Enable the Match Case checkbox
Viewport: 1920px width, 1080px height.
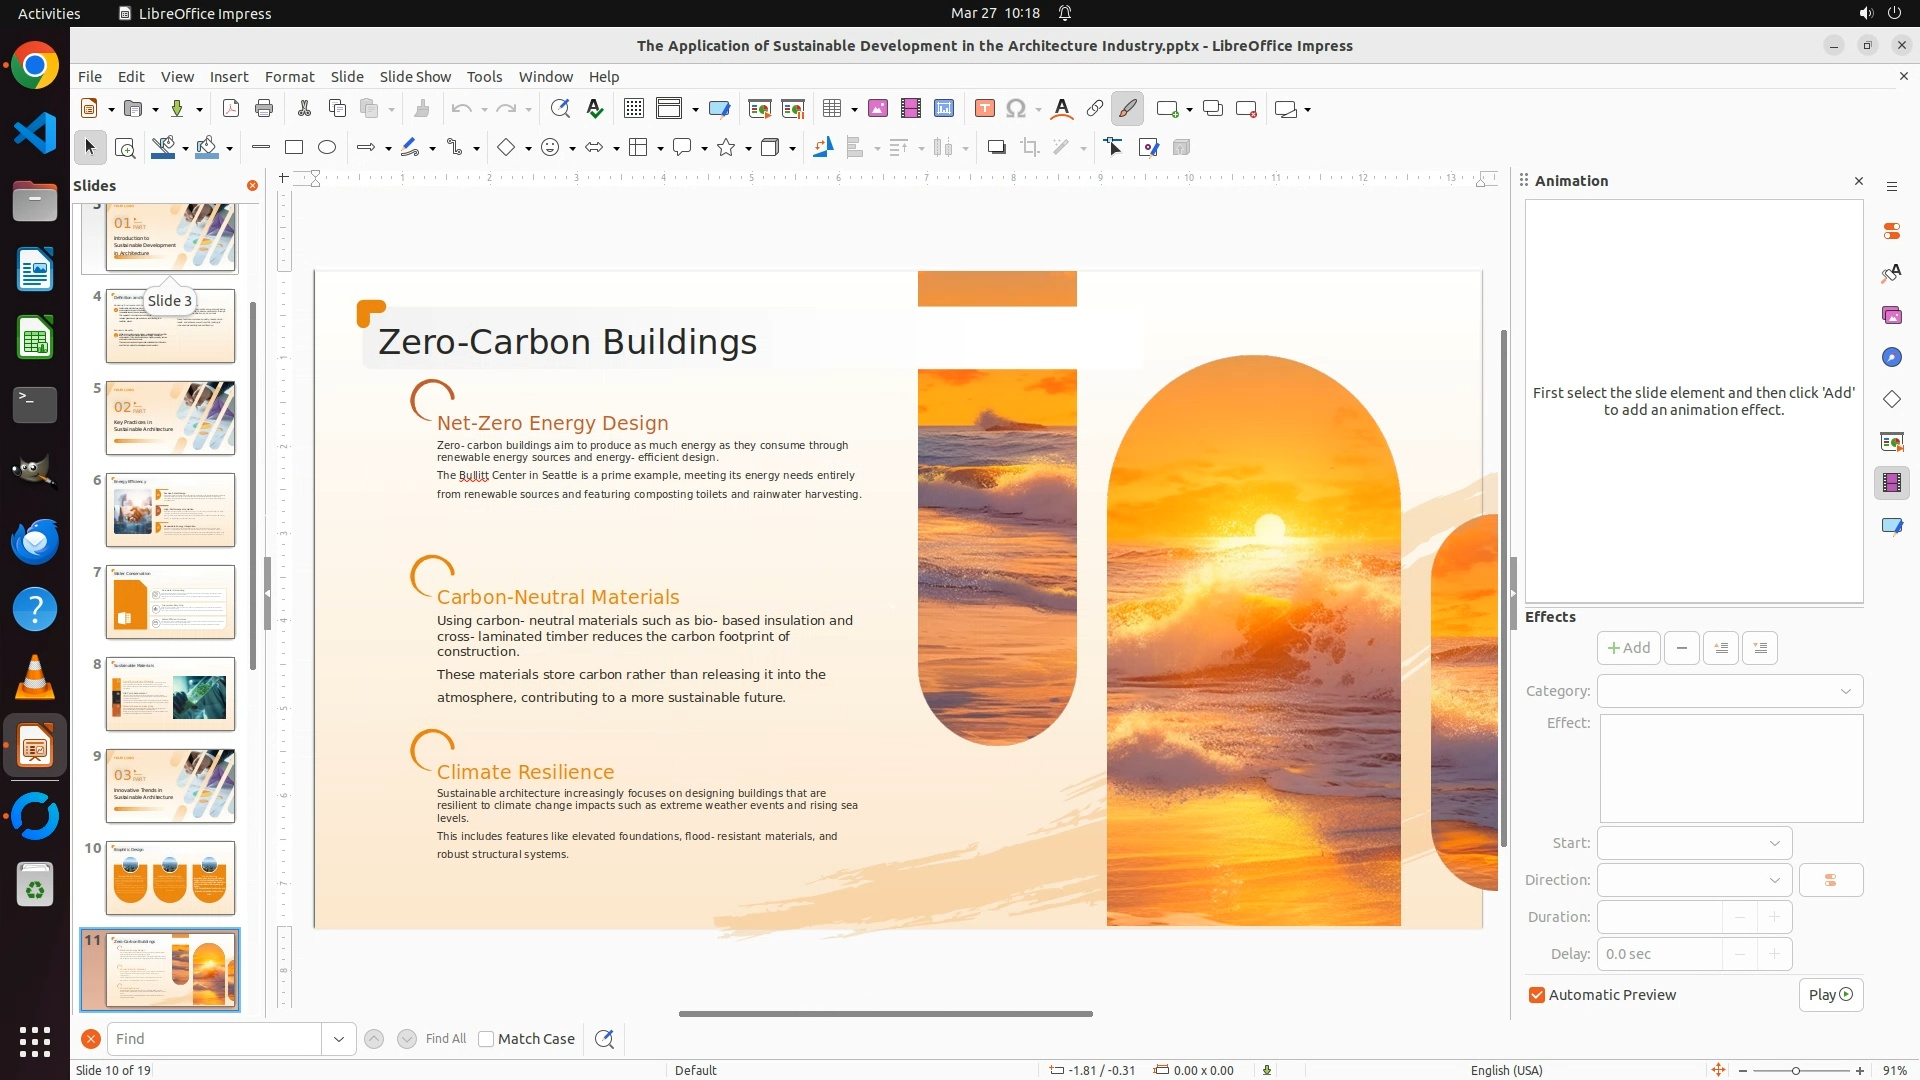pyautogui.click(x=486, y=1039)
